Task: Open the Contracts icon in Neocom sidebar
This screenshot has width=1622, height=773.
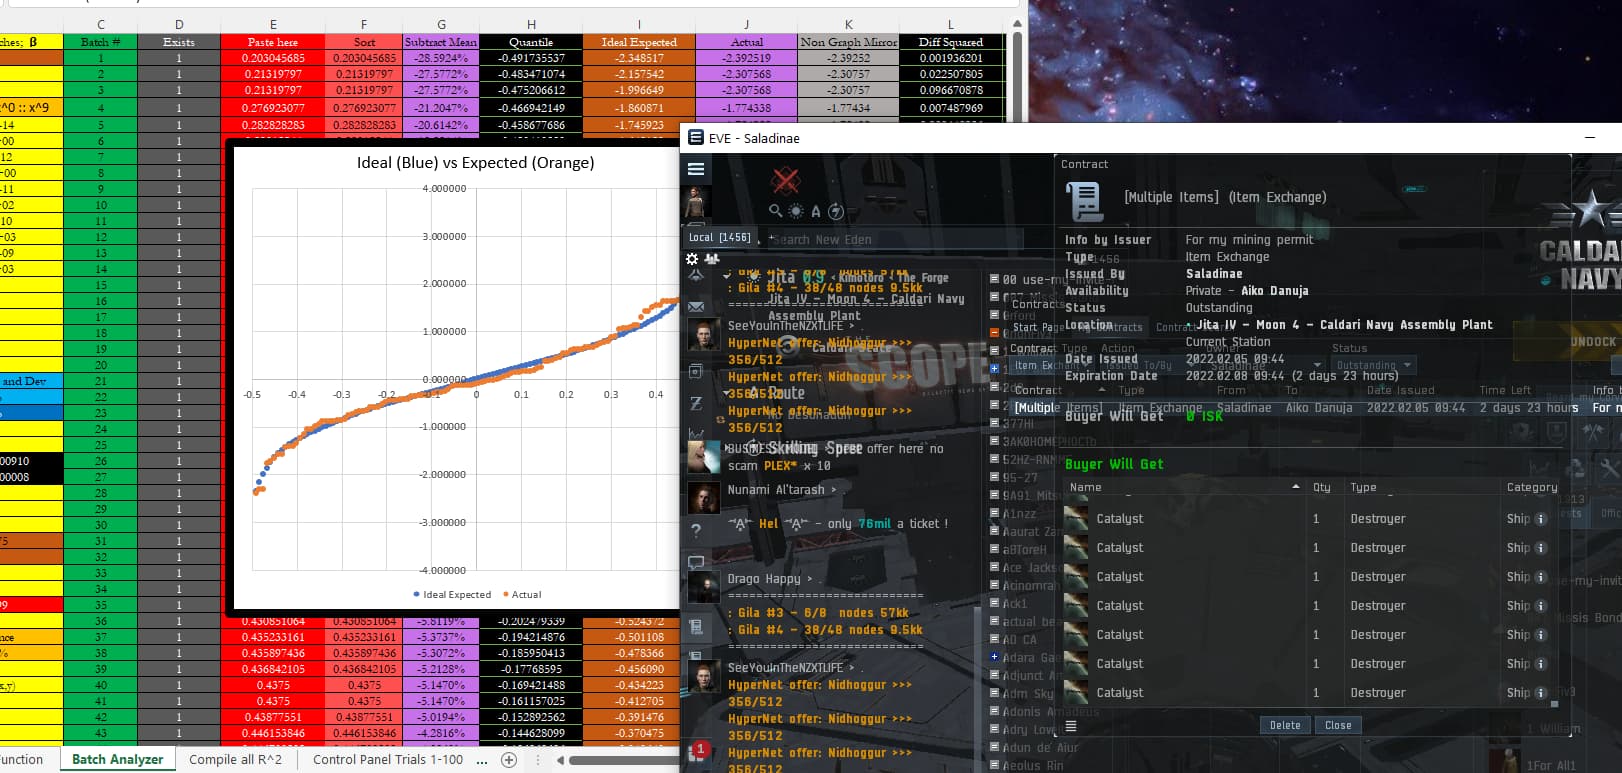Action: (696, 627)
